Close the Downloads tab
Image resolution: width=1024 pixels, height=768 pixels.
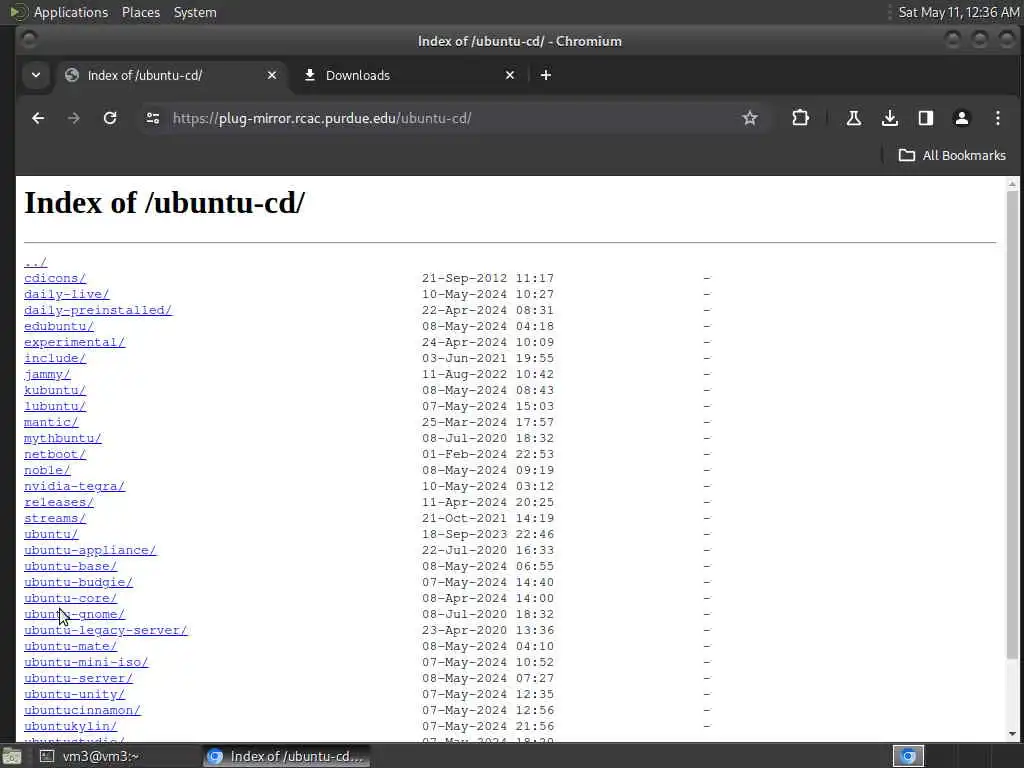coord(510,75)
